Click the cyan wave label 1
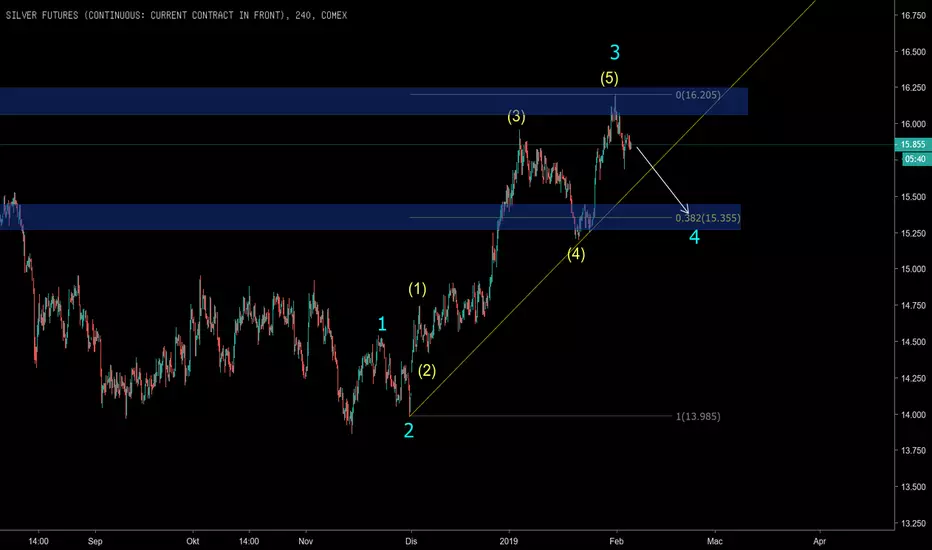932x550 pixels. [x=382, y=324]
